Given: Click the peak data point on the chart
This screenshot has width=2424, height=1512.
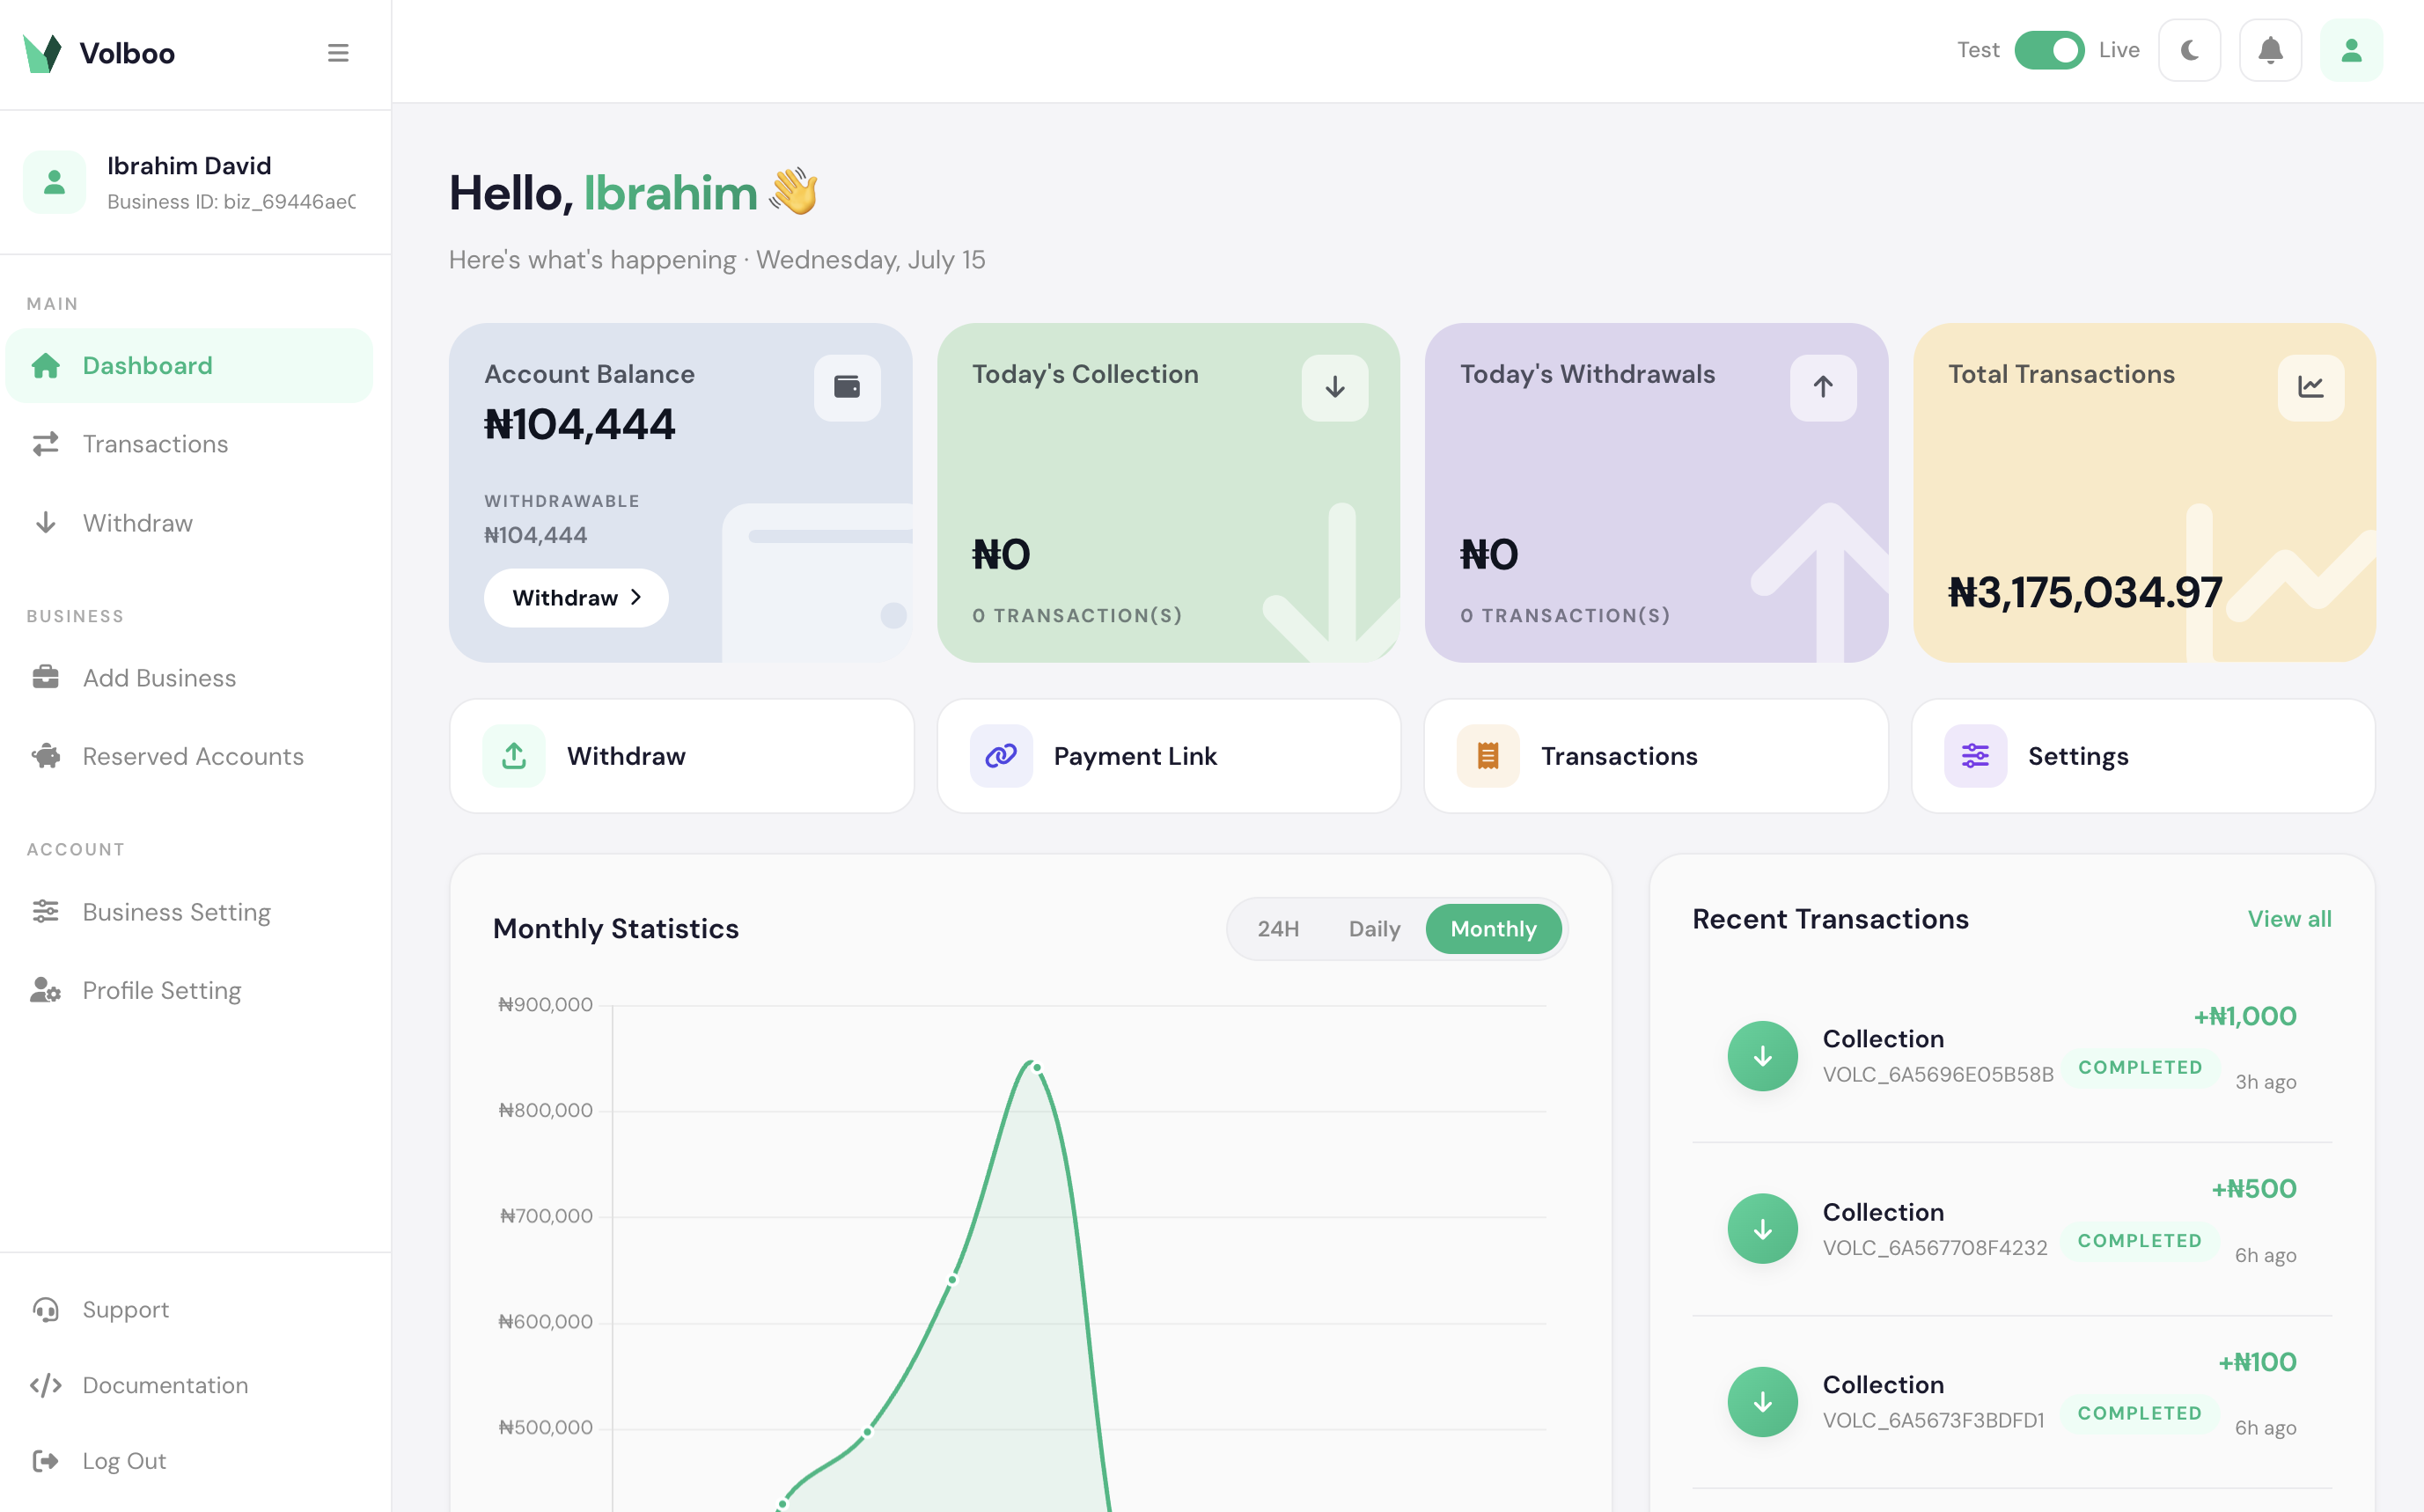Looking at the screenshot, I should pyautogui.click(x=1037, y=1068).
